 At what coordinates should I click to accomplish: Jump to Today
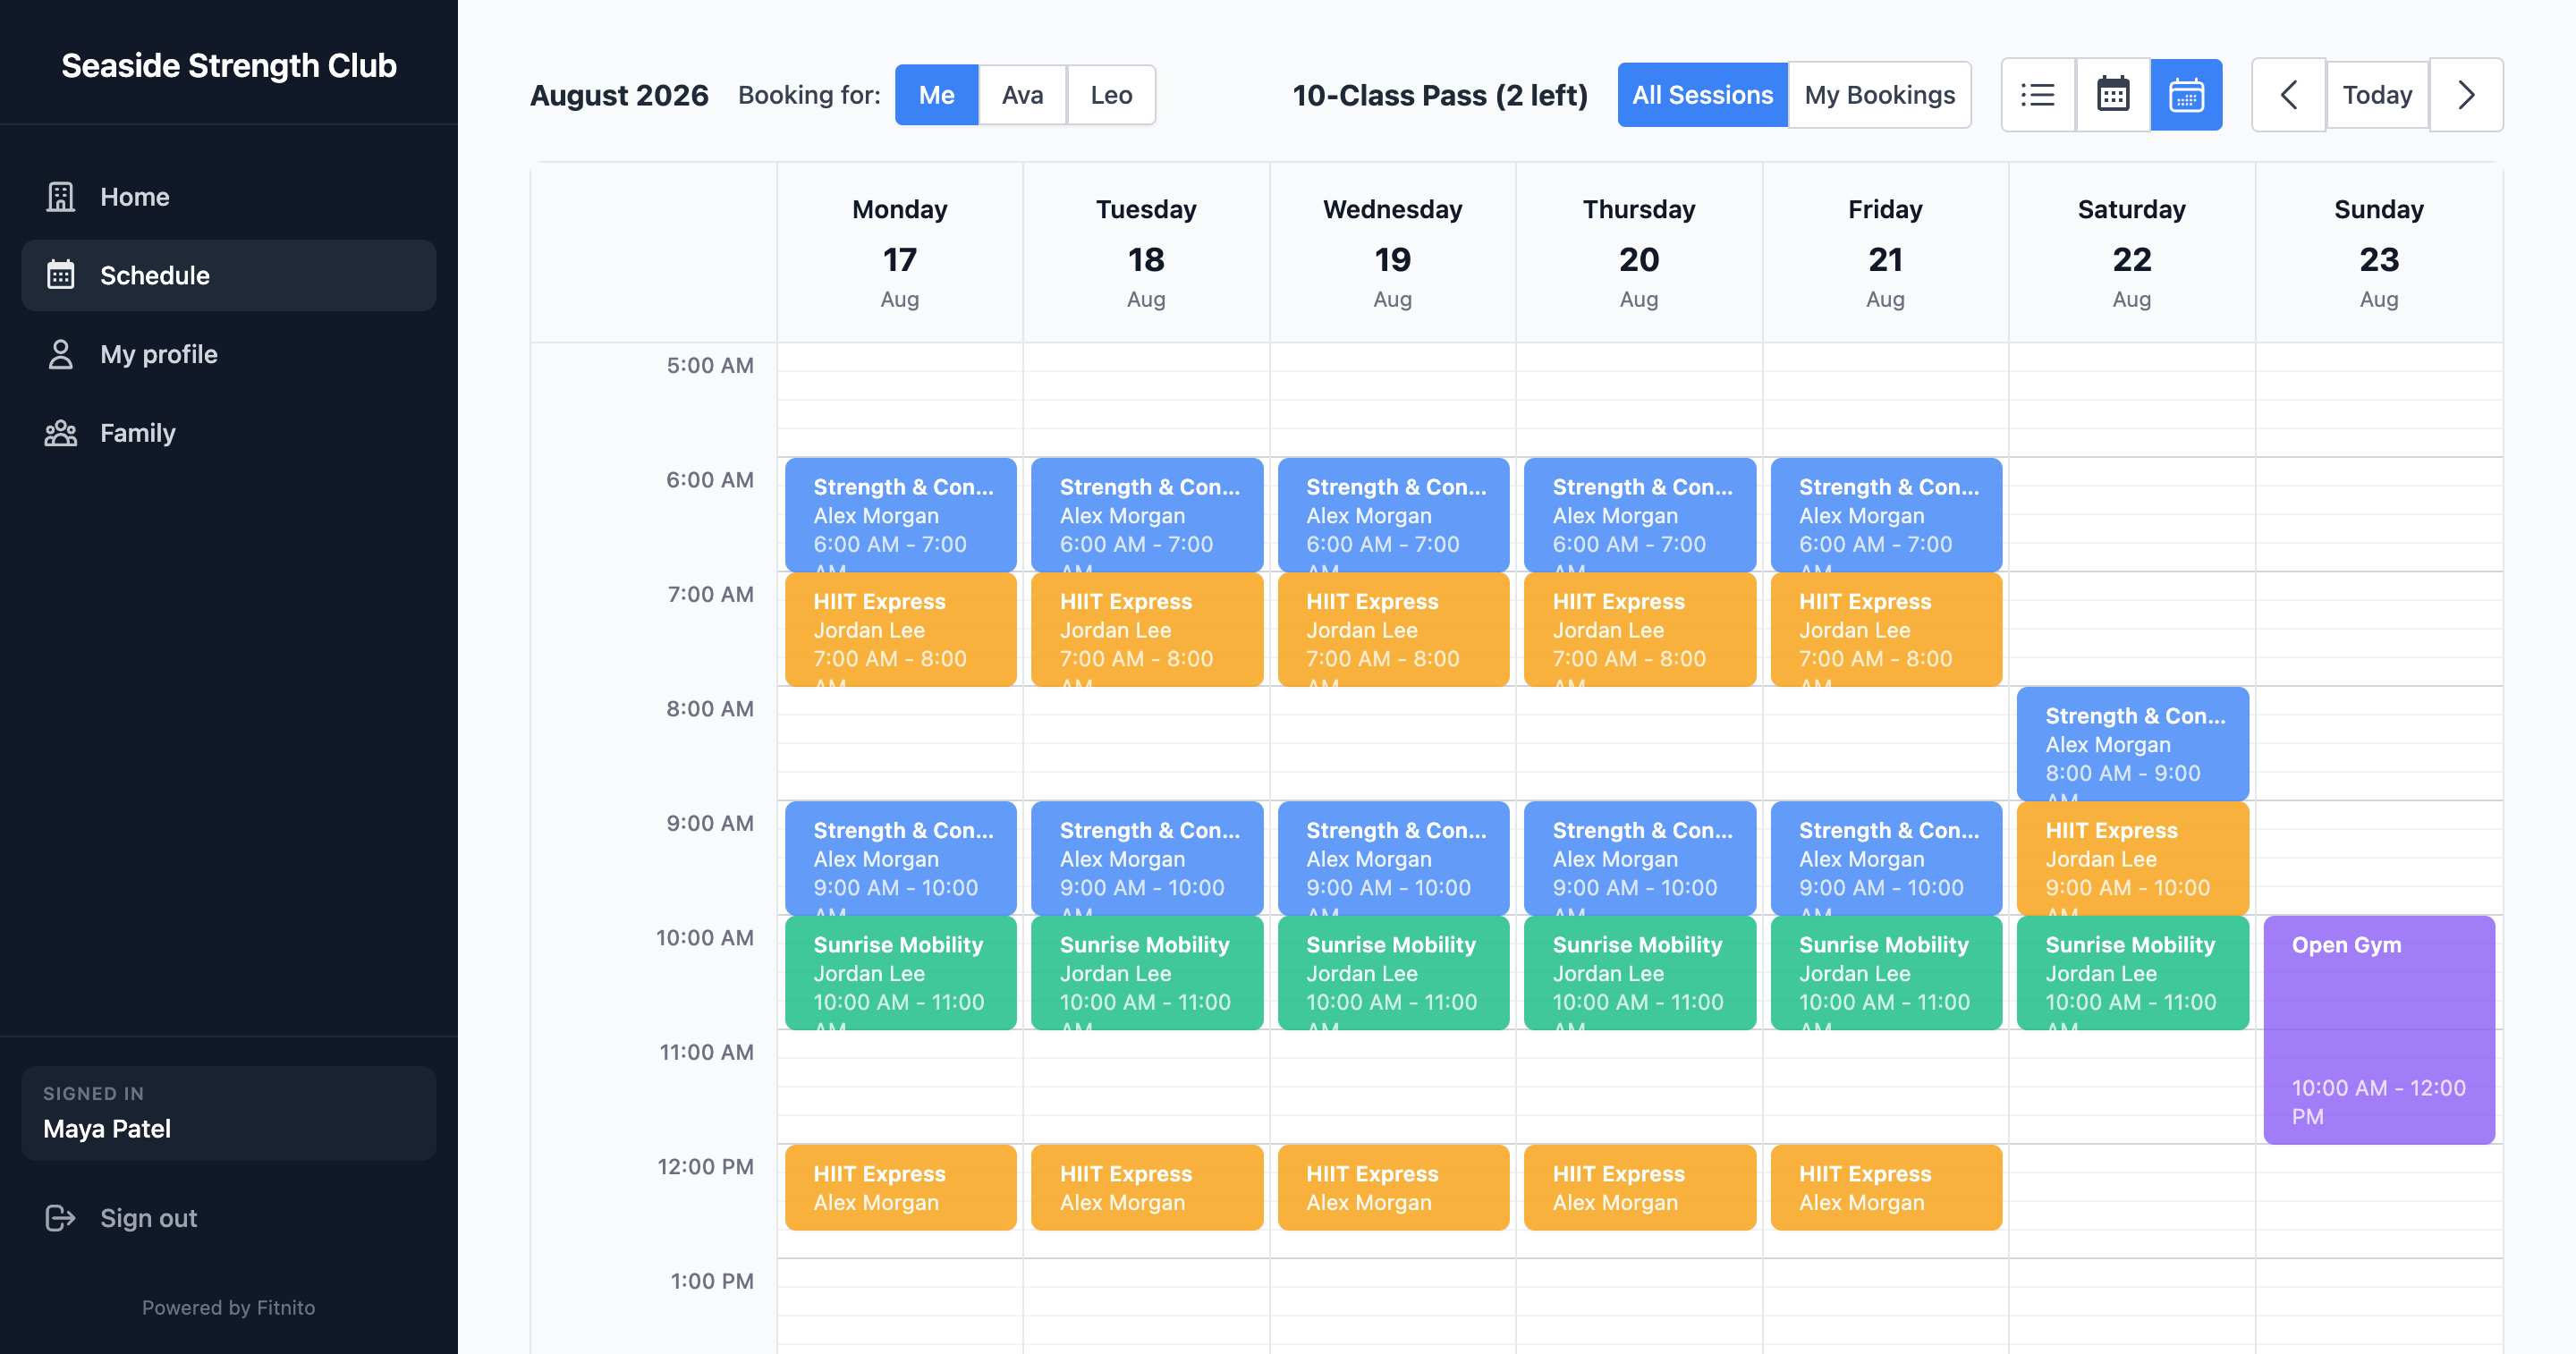(x=2378, y=95)
